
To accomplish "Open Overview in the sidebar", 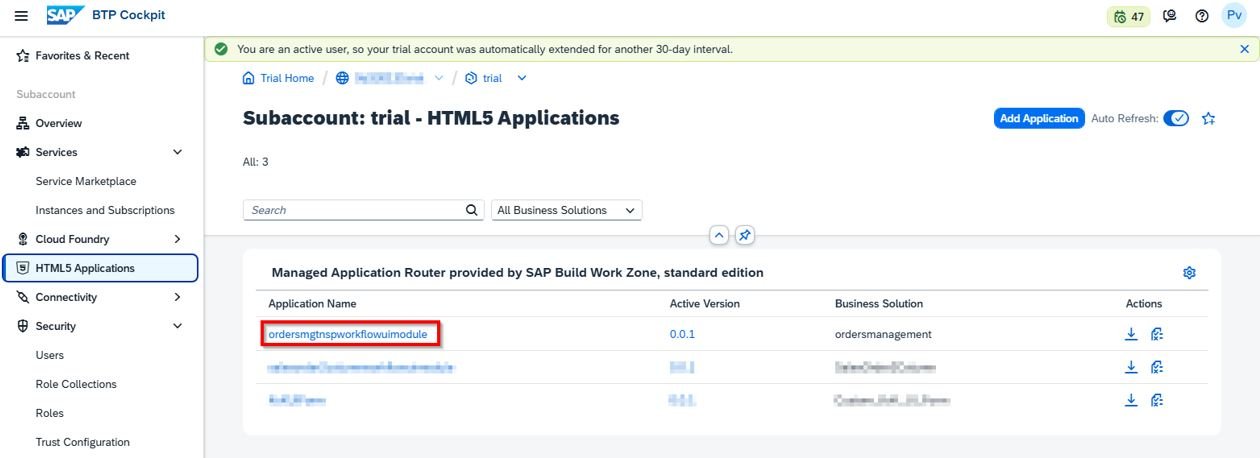I will click(58, 123).
